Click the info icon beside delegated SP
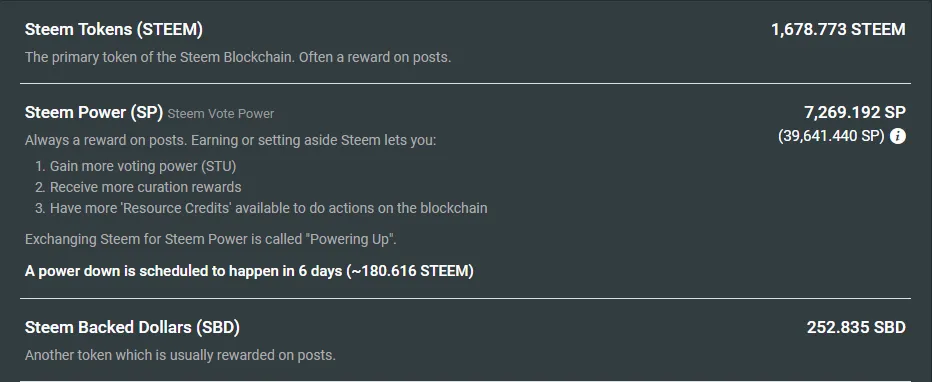Image resolution: width=932 pixels, height=382 pixels. pos(898,136)
